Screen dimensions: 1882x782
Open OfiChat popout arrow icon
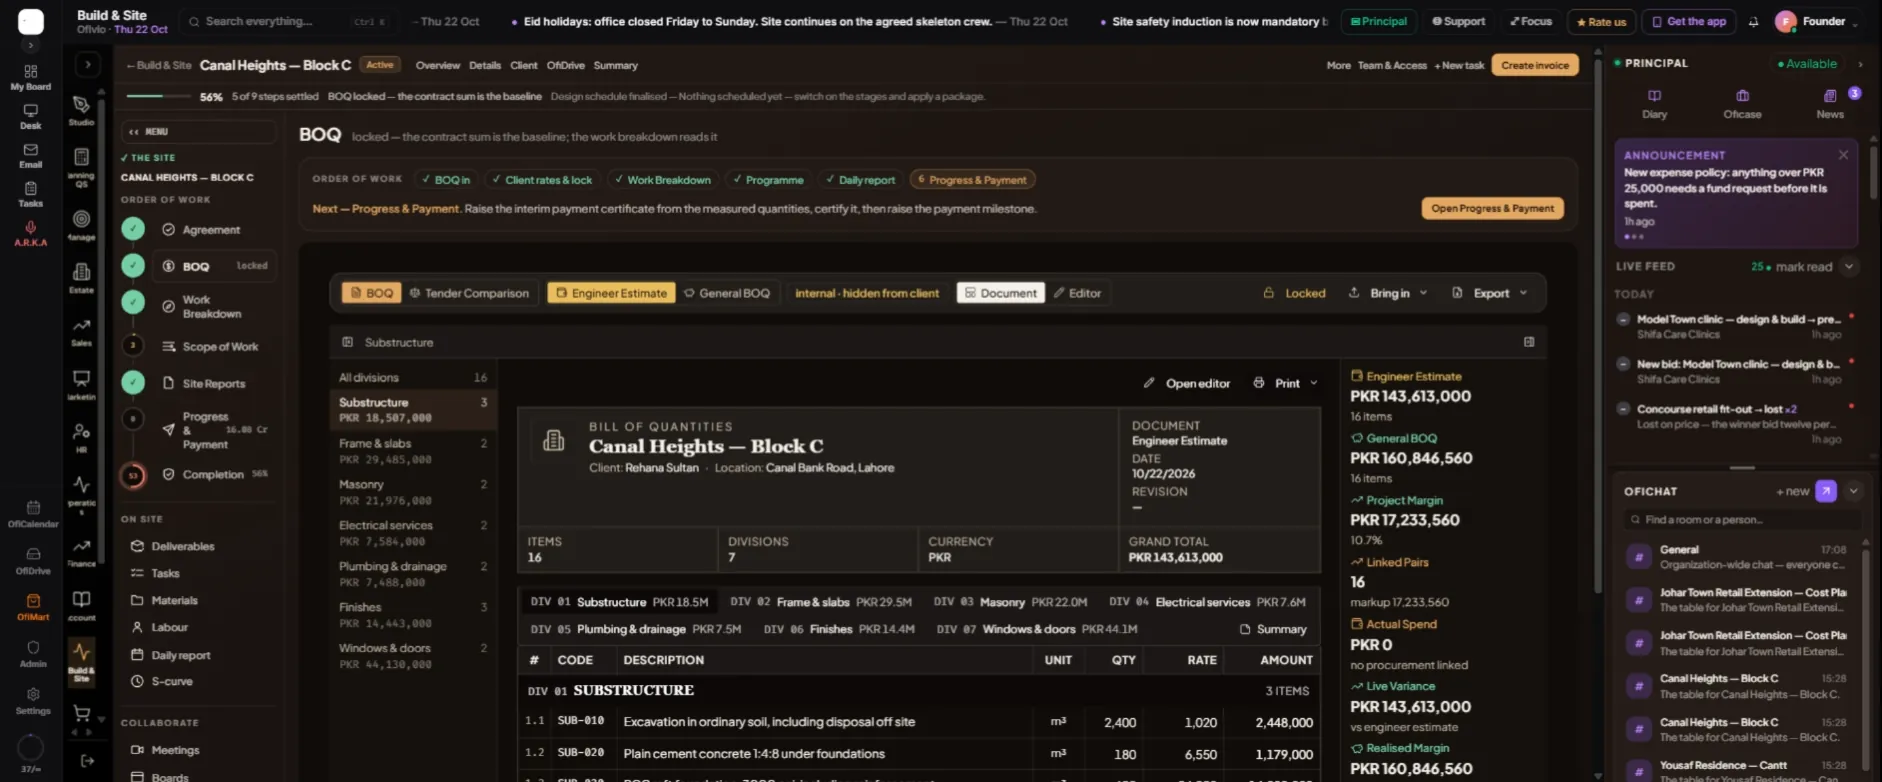1826,491
